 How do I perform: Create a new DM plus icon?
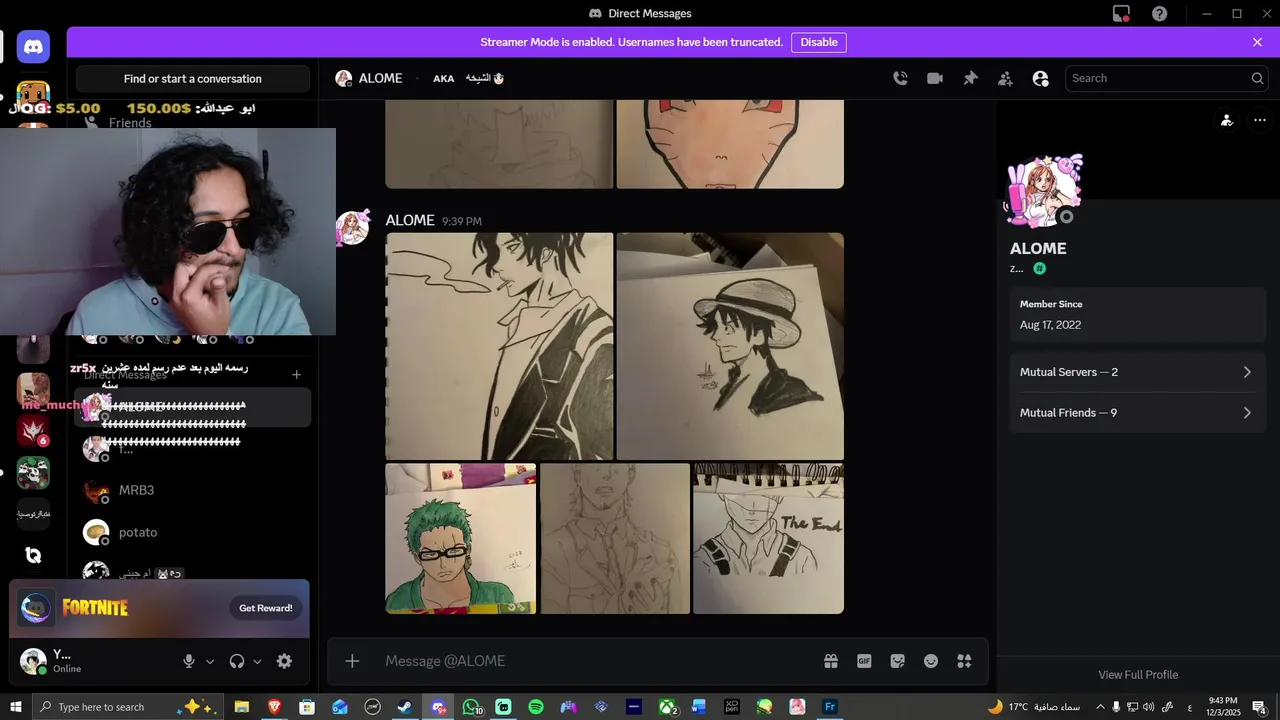coord(296,375)
